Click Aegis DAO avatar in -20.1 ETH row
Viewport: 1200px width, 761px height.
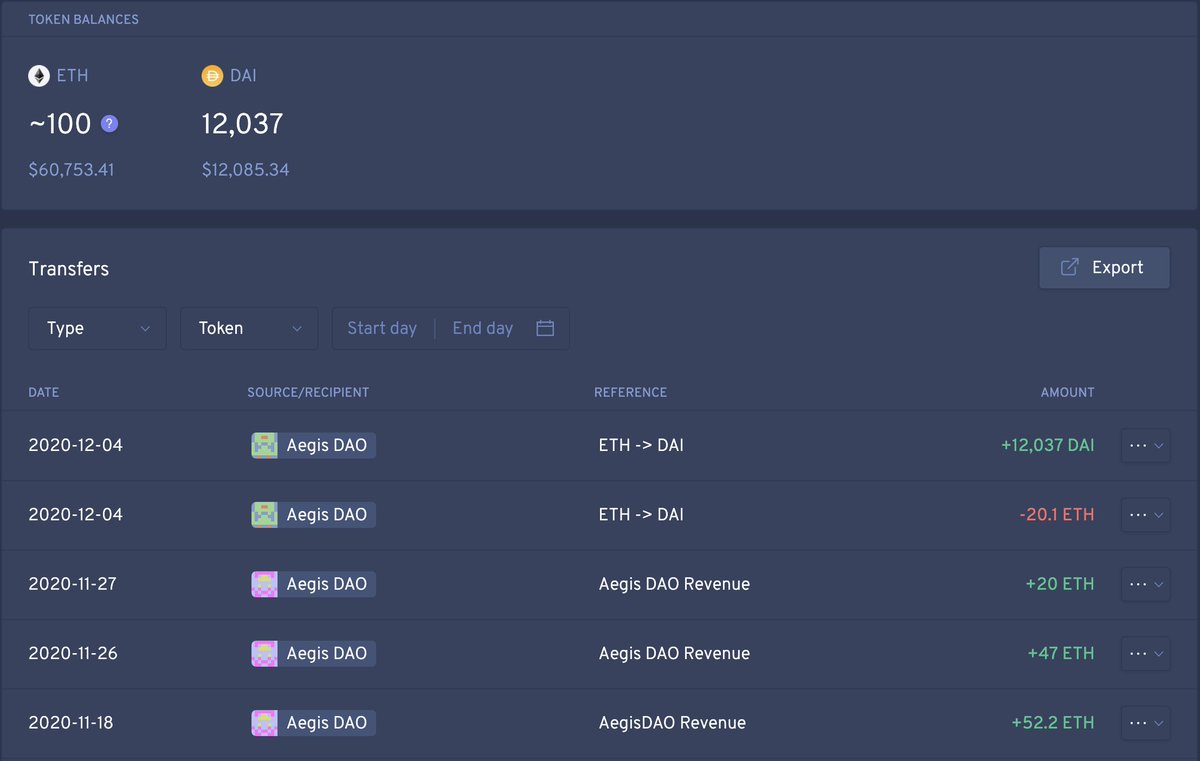coord(264,515)
